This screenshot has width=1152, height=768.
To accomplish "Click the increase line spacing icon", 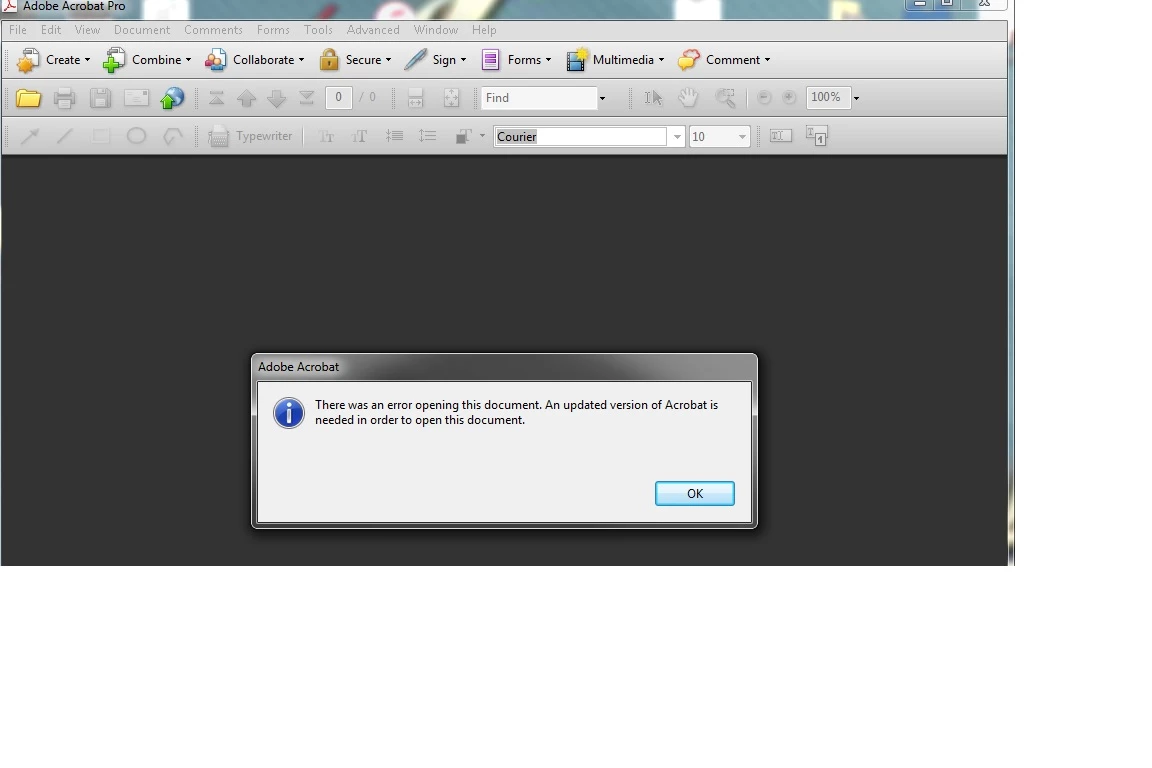I will click(428, 136).
